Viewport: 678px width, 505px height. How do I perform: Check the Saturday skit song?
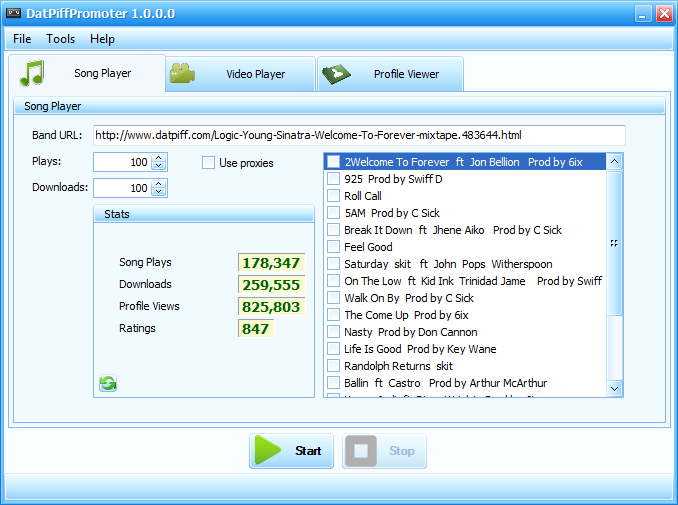pyautogui.click(x=333, y=264)
